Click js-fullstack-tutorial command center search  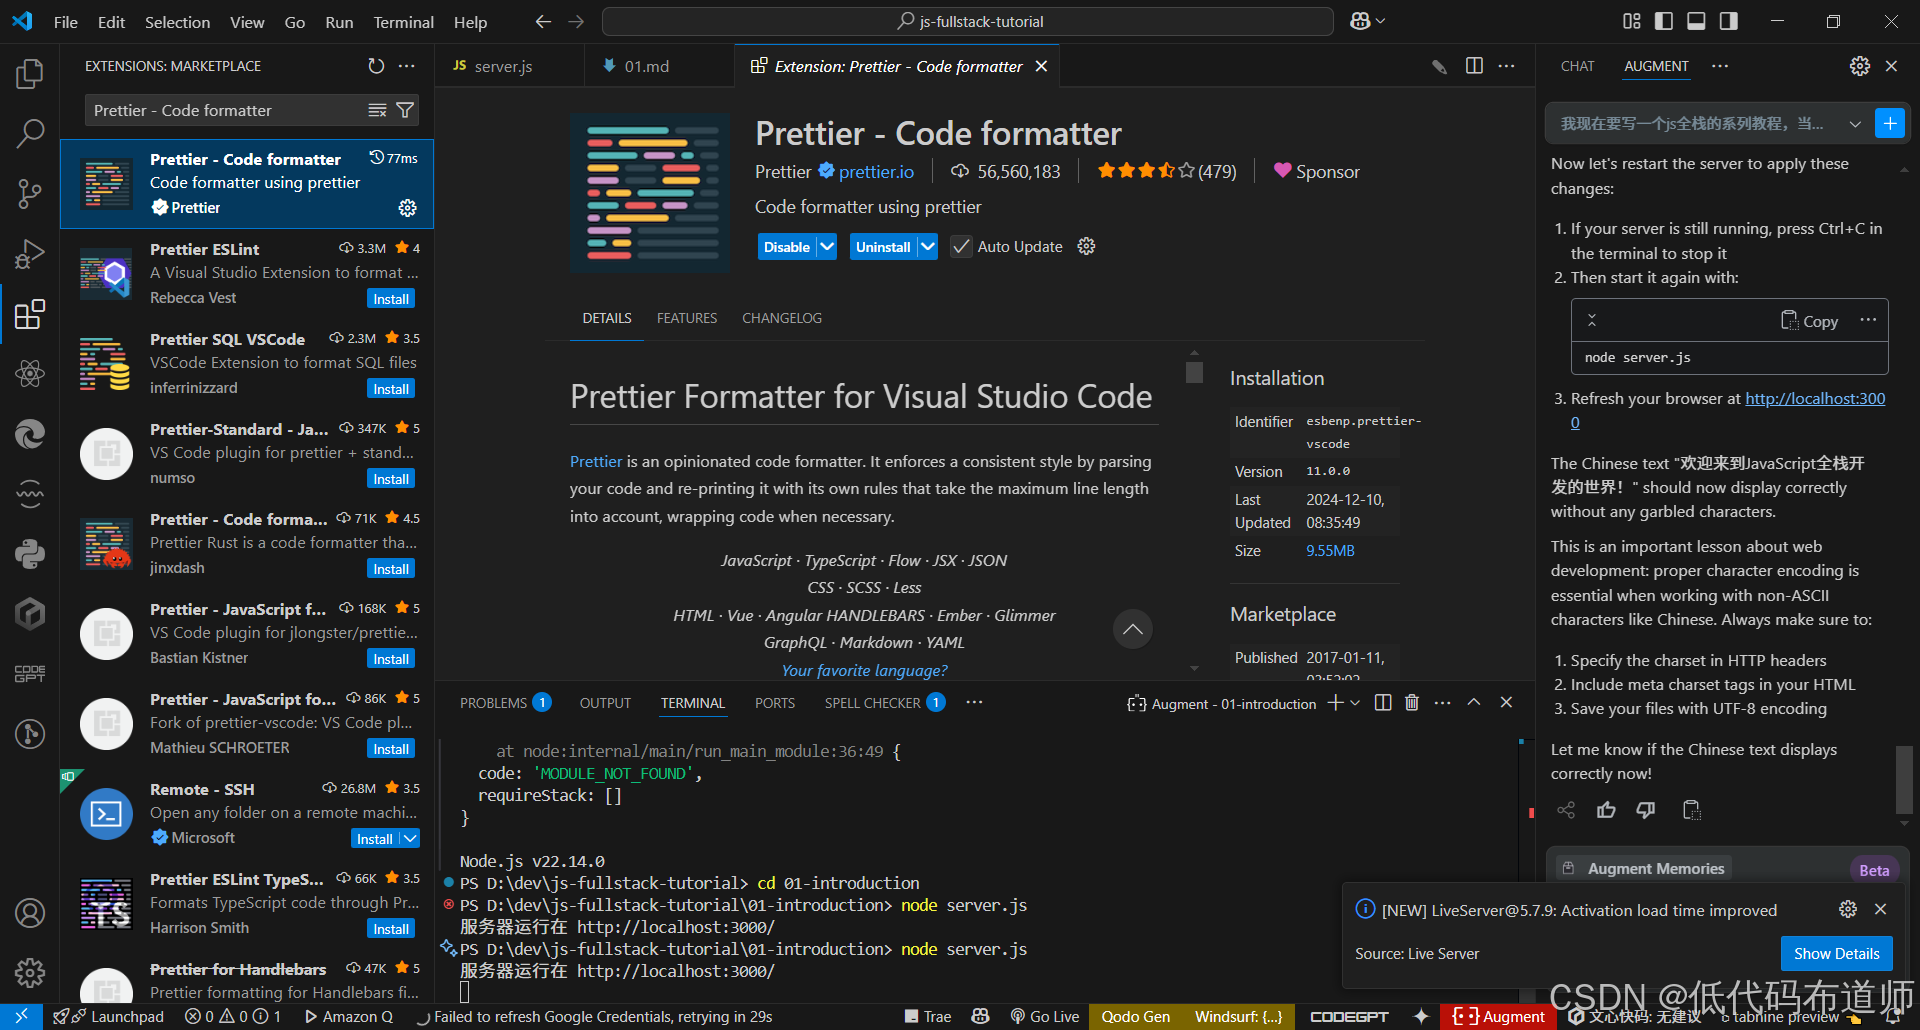[968, 21]
